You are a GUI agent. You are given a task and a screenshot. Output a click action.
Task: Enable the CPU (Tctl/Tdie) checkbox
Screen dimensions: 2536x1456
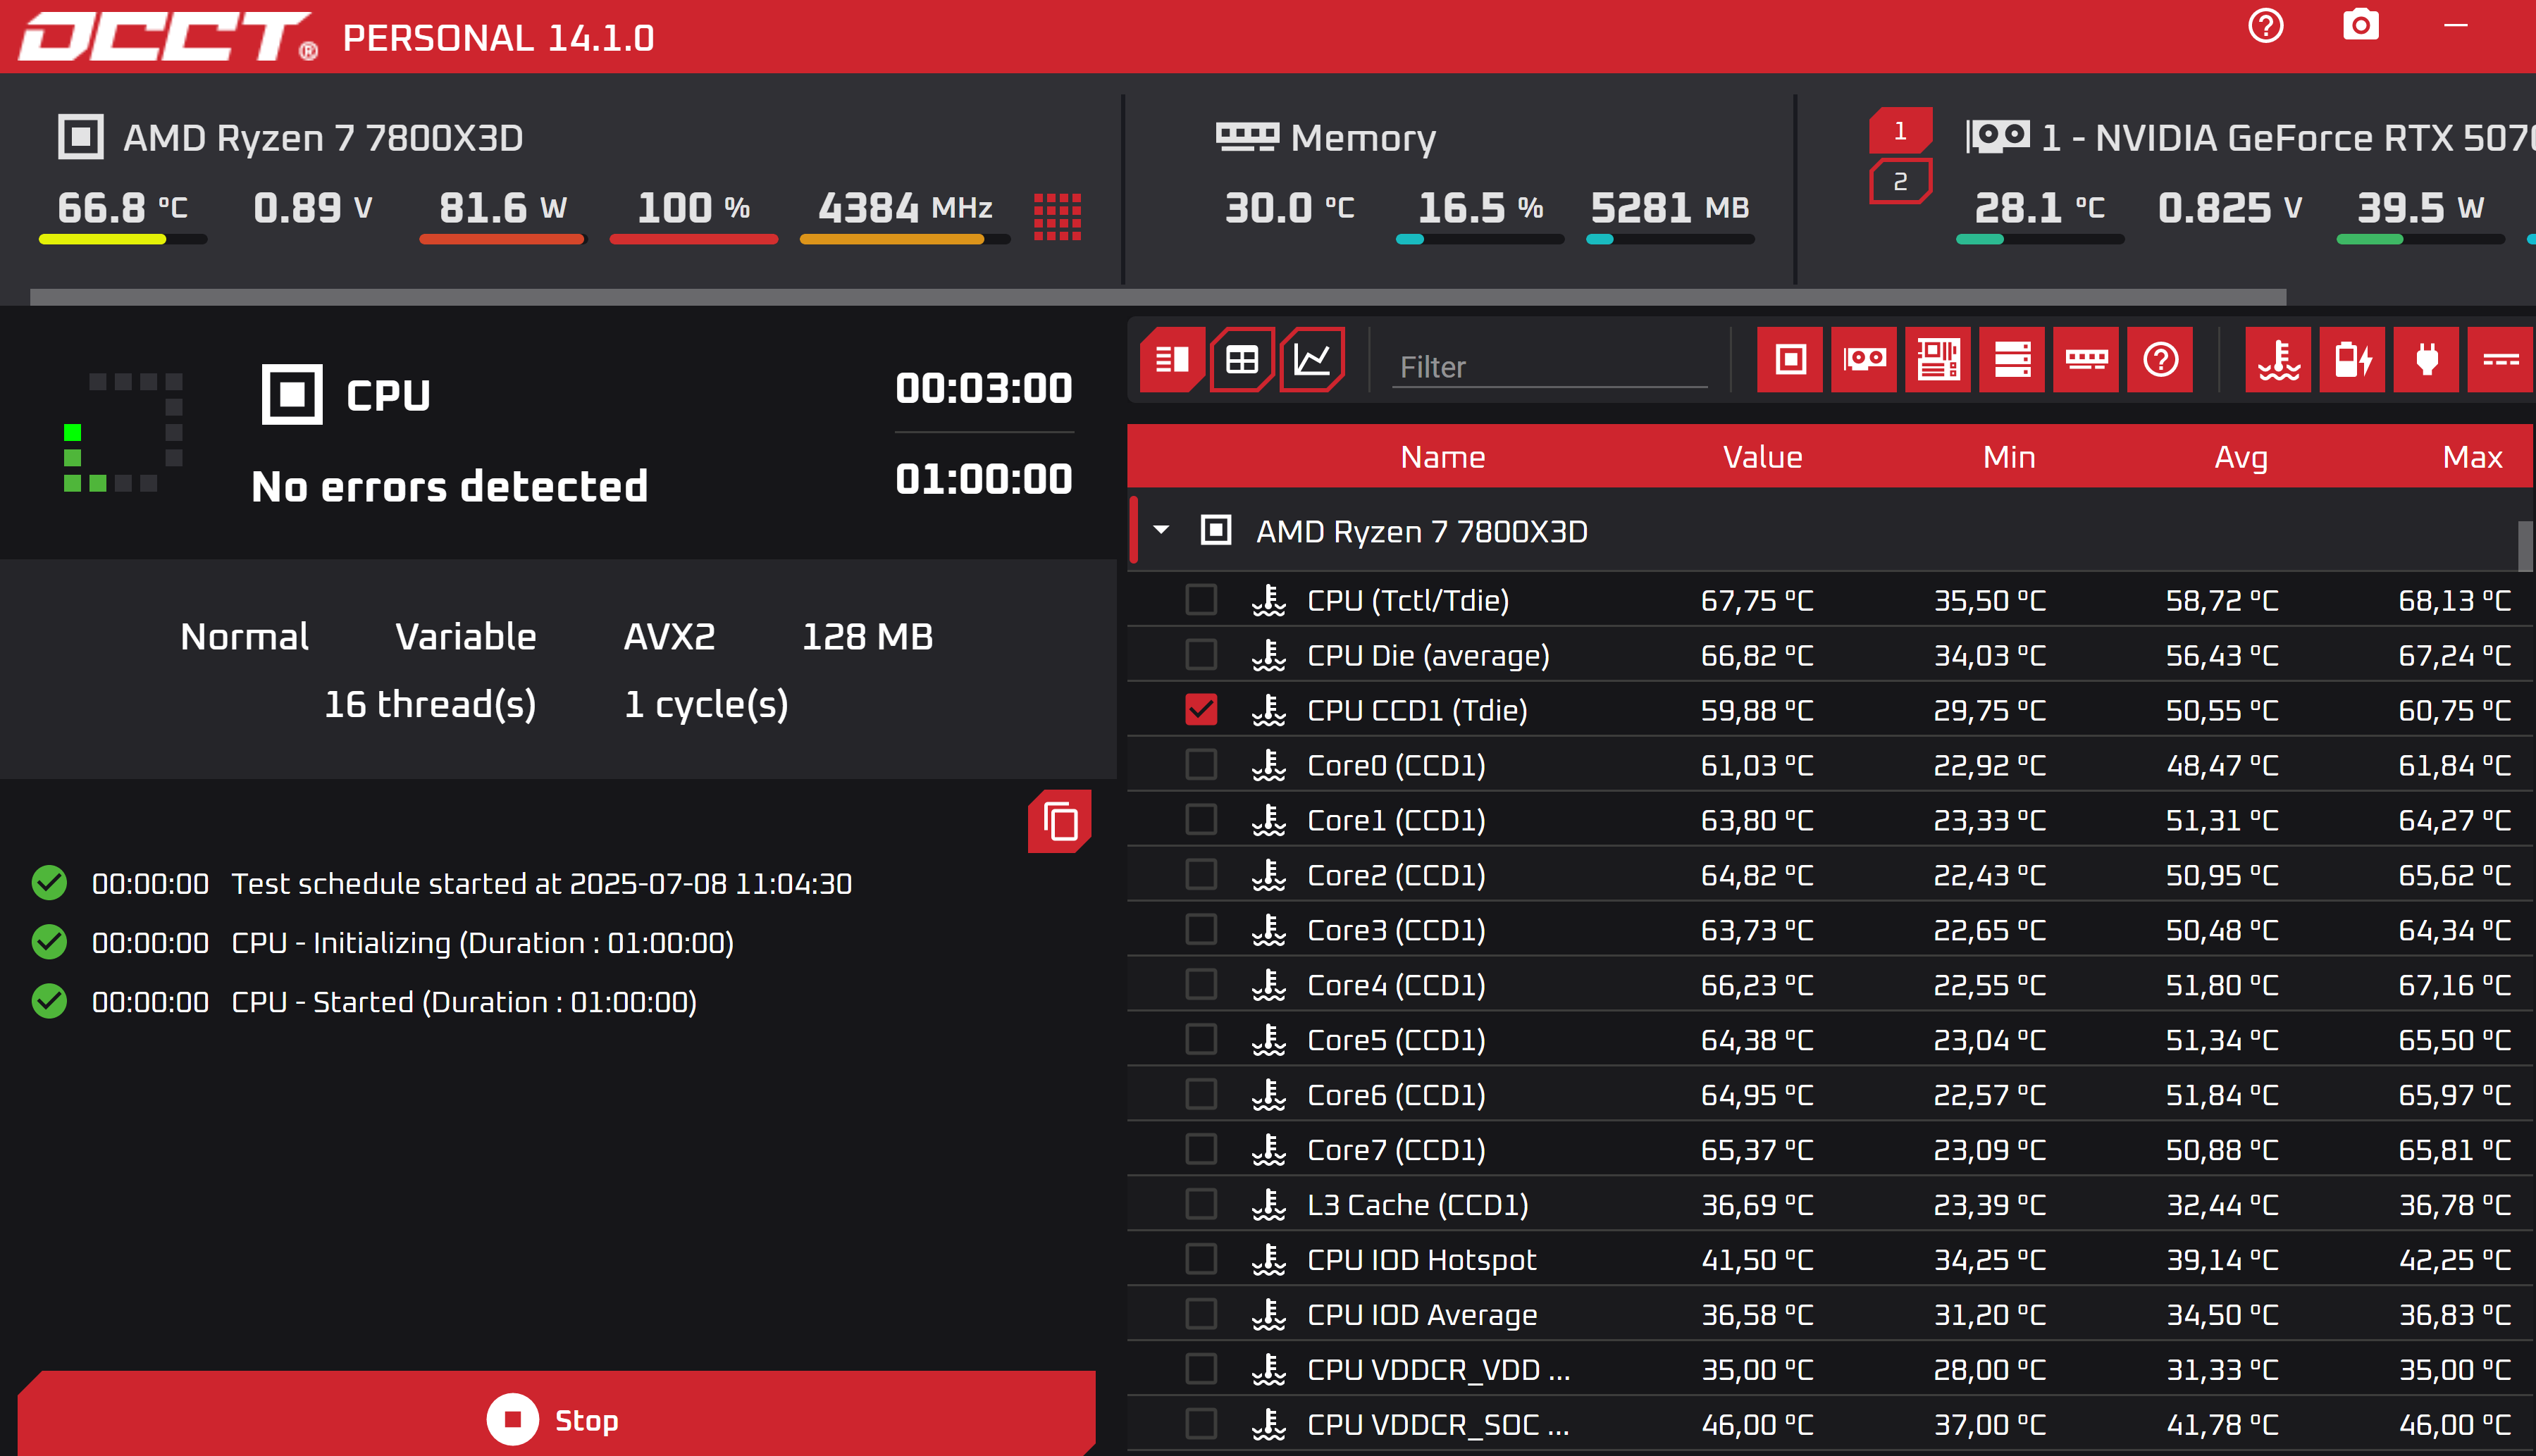pos(1200,600)
